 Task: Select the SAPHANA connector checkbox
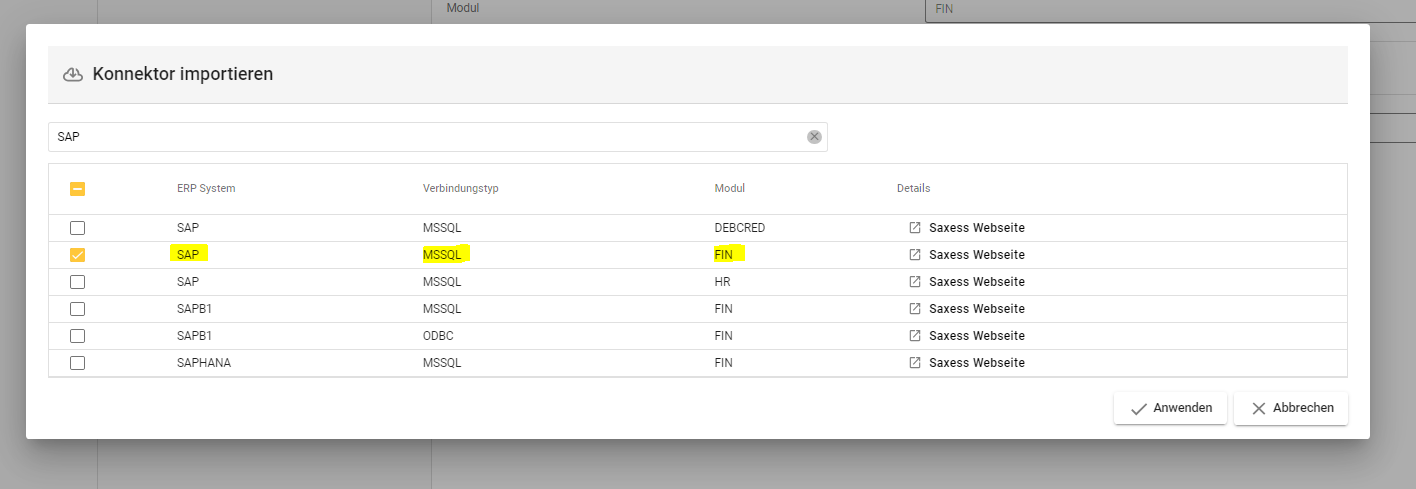pyautogui.click(x=77, y=363)
